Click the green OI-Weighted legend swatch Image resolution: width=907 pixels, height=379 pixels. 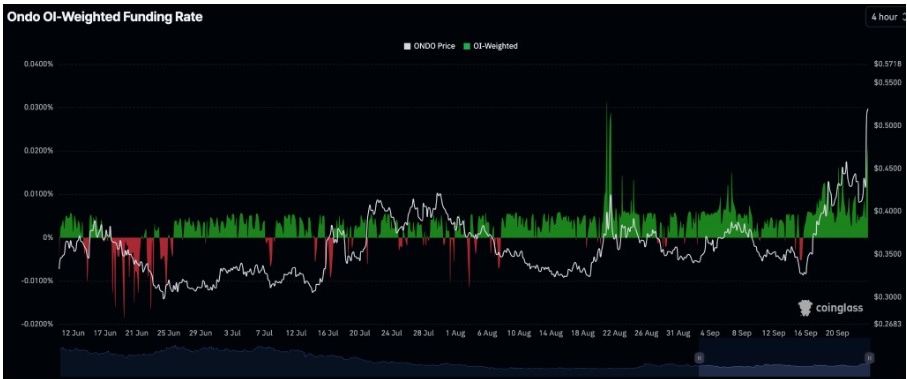pyautogui.click(x=467, y=46)
